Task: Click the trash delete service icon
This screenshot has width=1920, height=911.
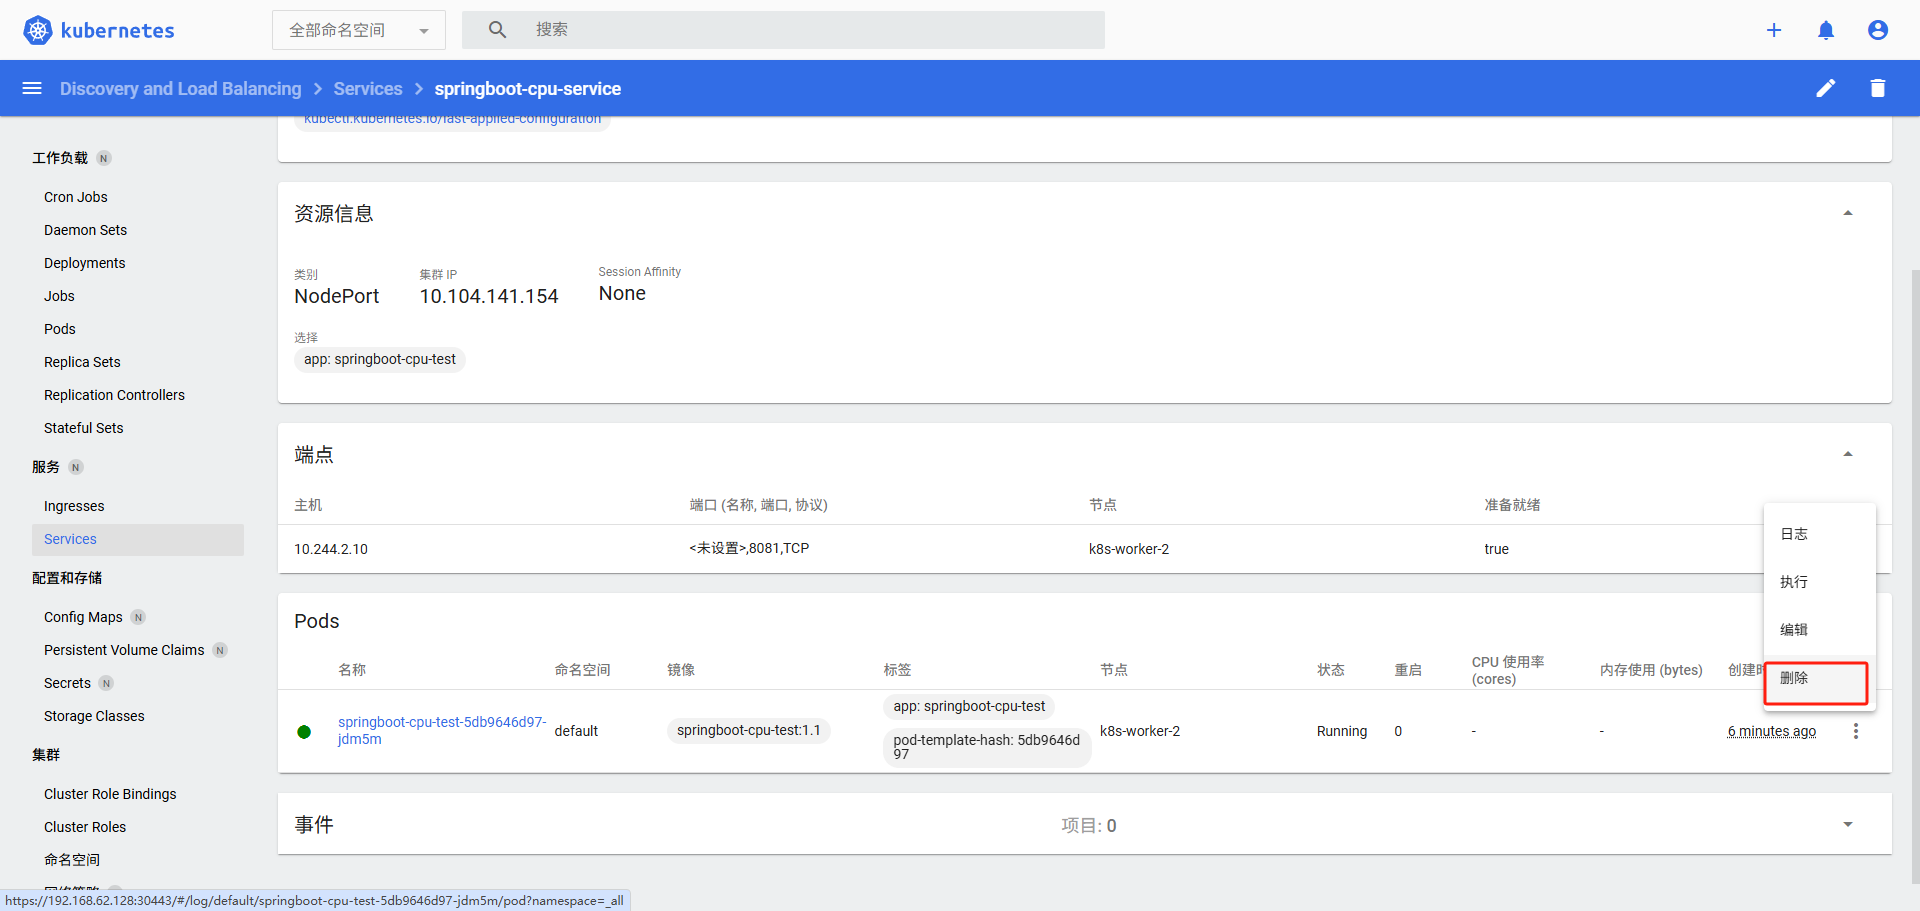Action: [1878, 88]
